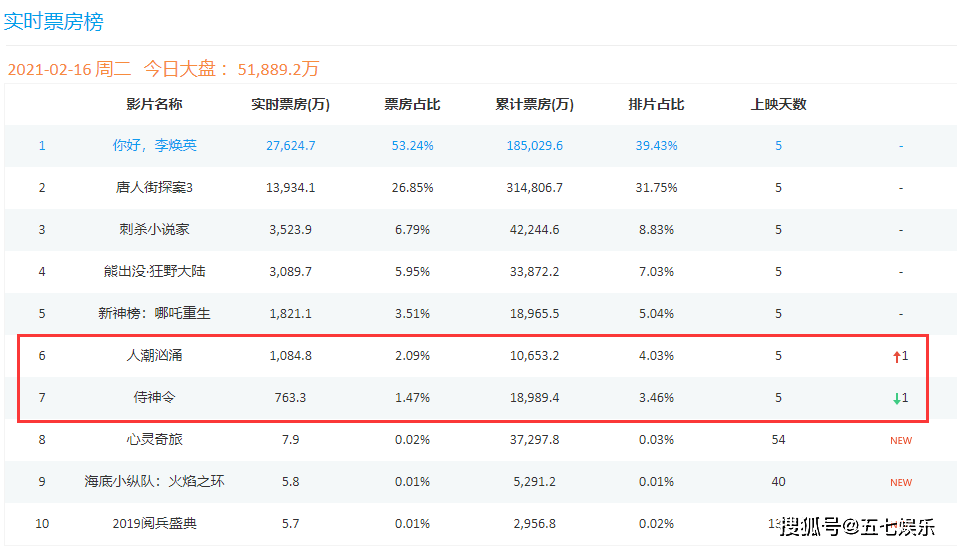The width and height of the screenshot is (957, 548).
Task: Open the film 心灵奇旅
Action: point(154,439)
